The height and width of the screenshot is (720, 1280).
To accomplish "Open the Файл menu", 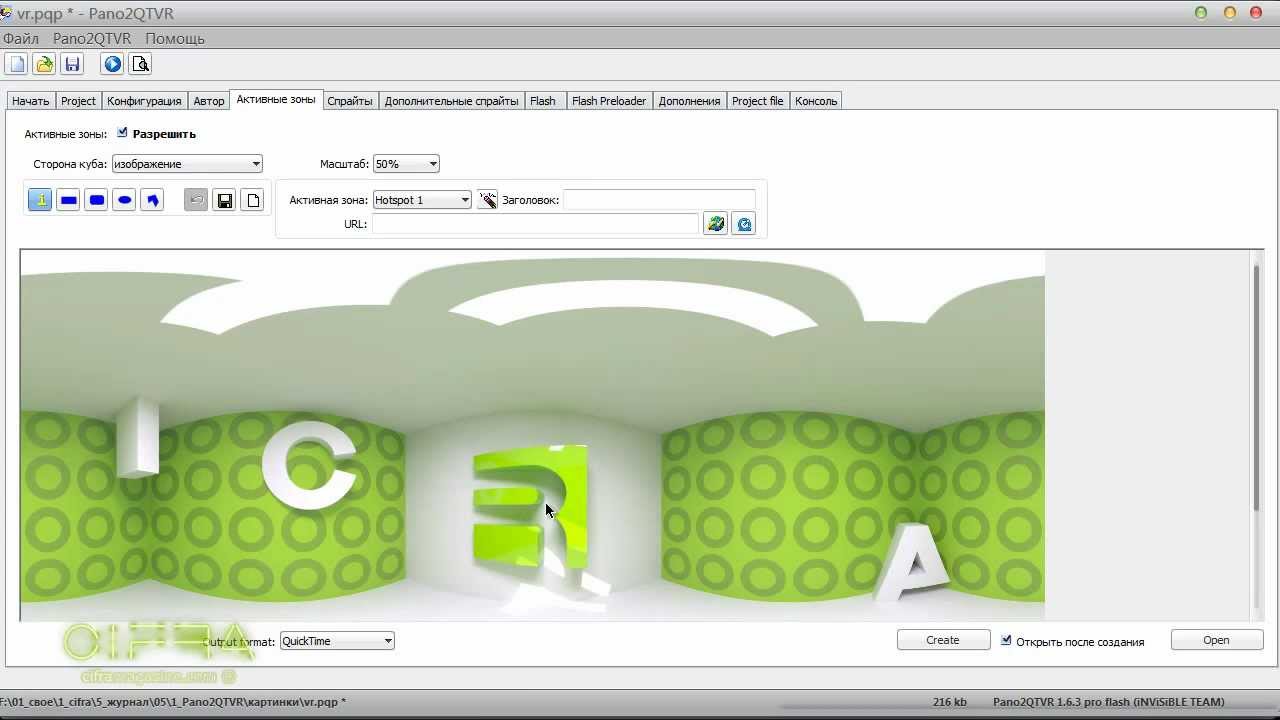I will (x=20, y=38).
